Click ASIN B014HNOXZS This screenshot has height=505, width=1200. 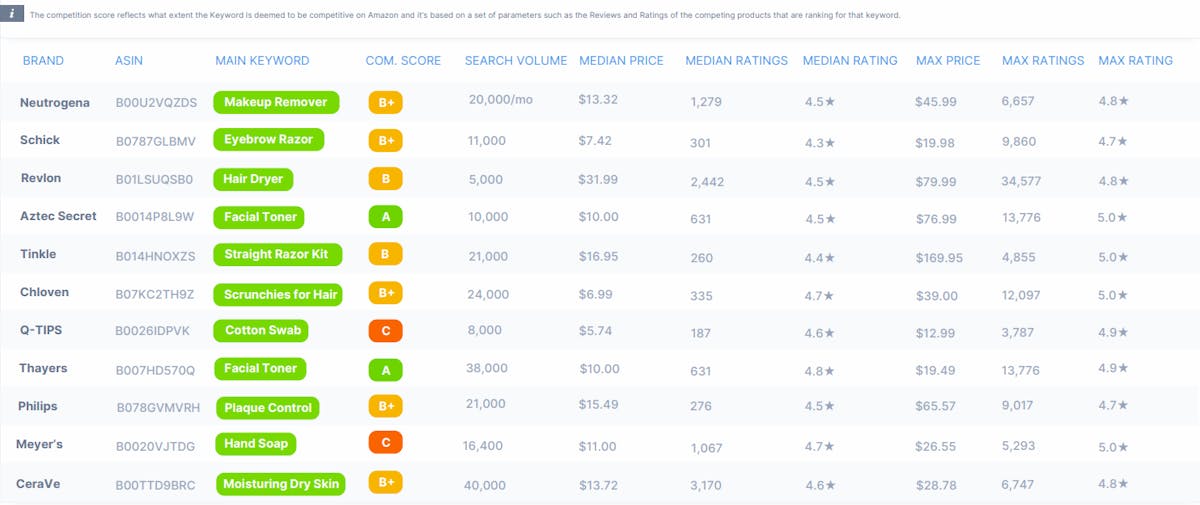[155, 255]
